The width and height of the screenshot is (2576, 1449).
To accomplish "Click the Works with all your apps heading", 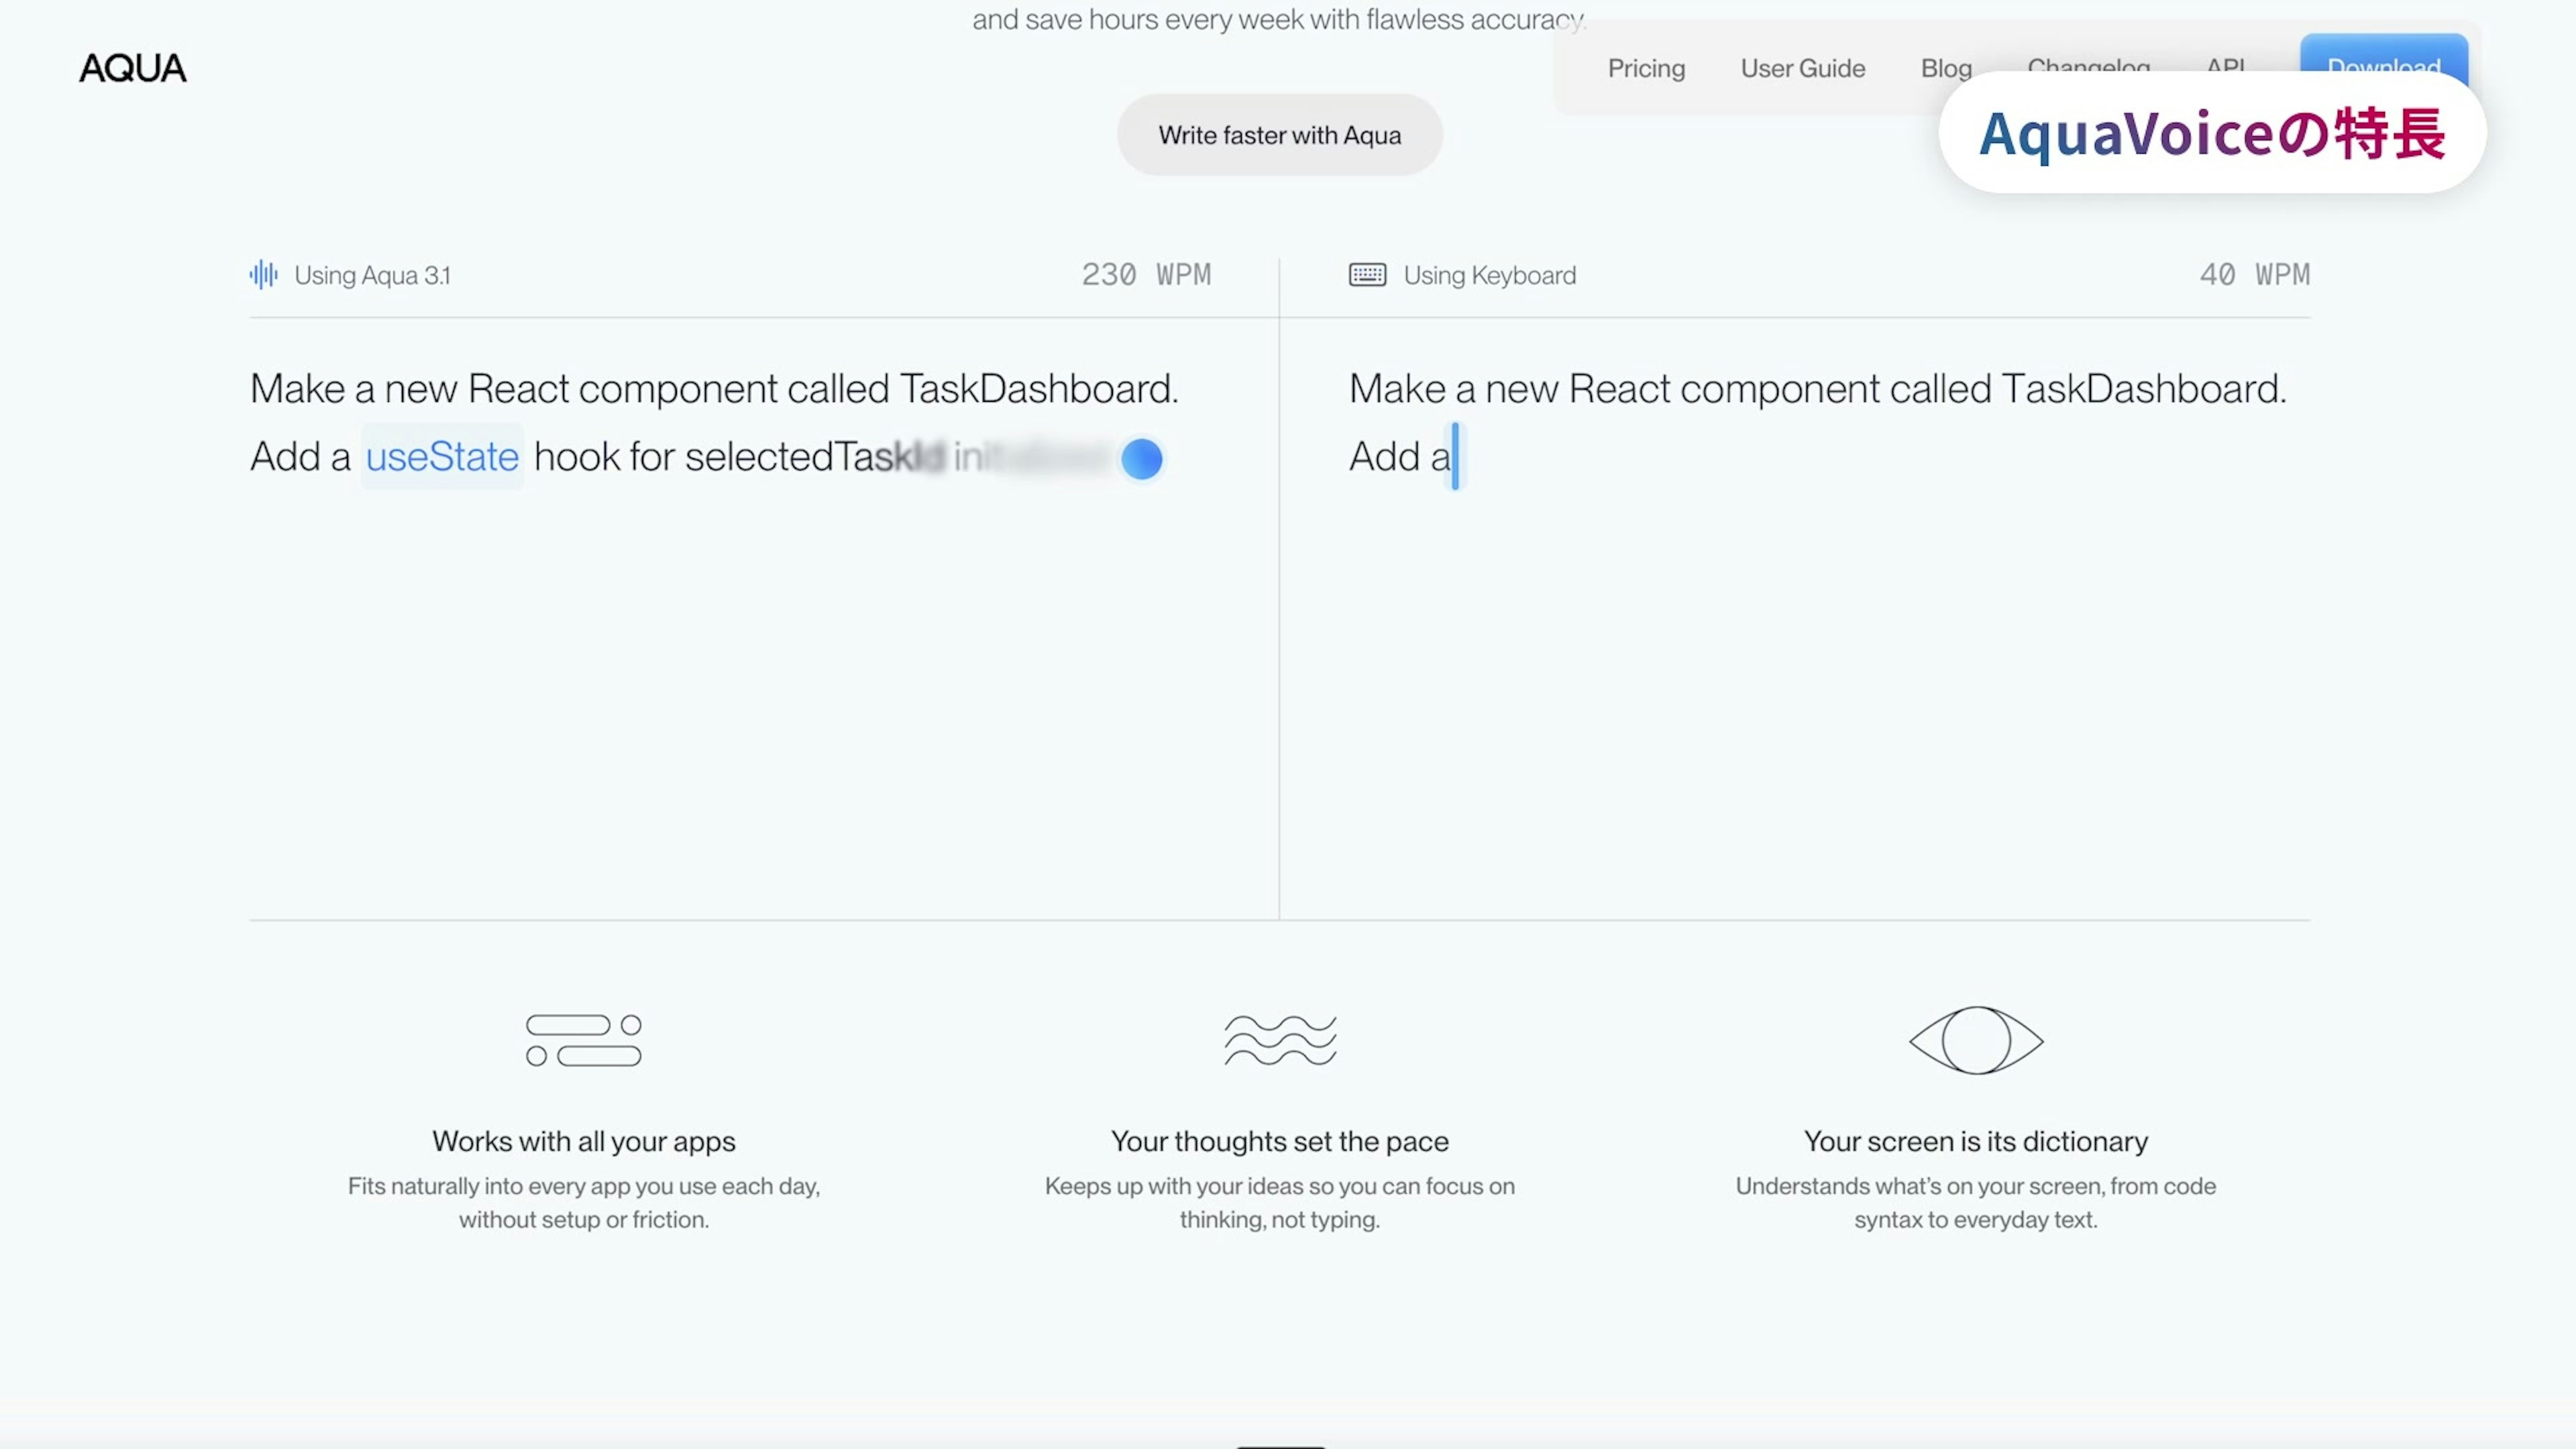I will coord(584,1141).
